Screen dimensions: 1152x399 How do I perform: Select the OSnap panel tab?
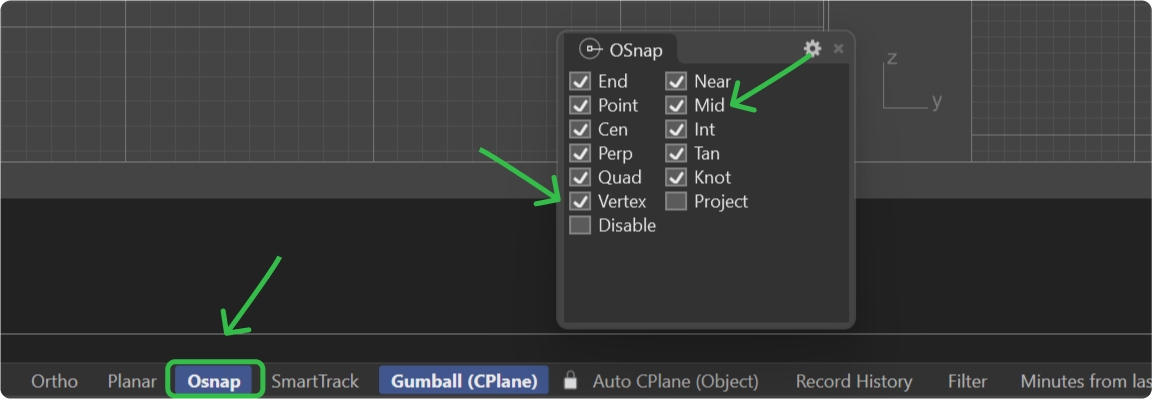[621, 49]
